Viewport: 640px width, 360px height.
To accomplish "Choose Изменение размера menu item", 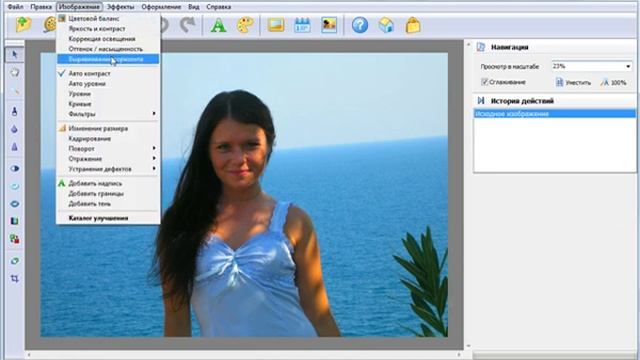I will point(108,129).
